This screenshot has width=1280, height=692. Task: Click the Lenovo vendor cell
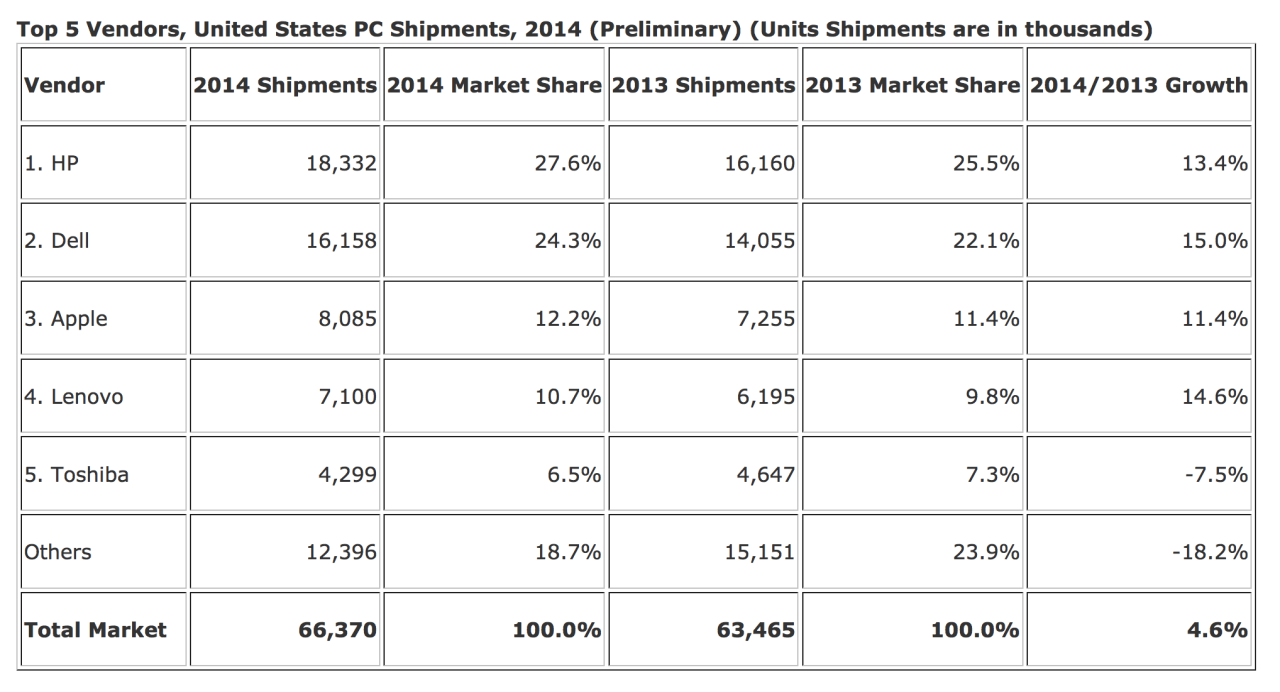[x=73, y=397]
